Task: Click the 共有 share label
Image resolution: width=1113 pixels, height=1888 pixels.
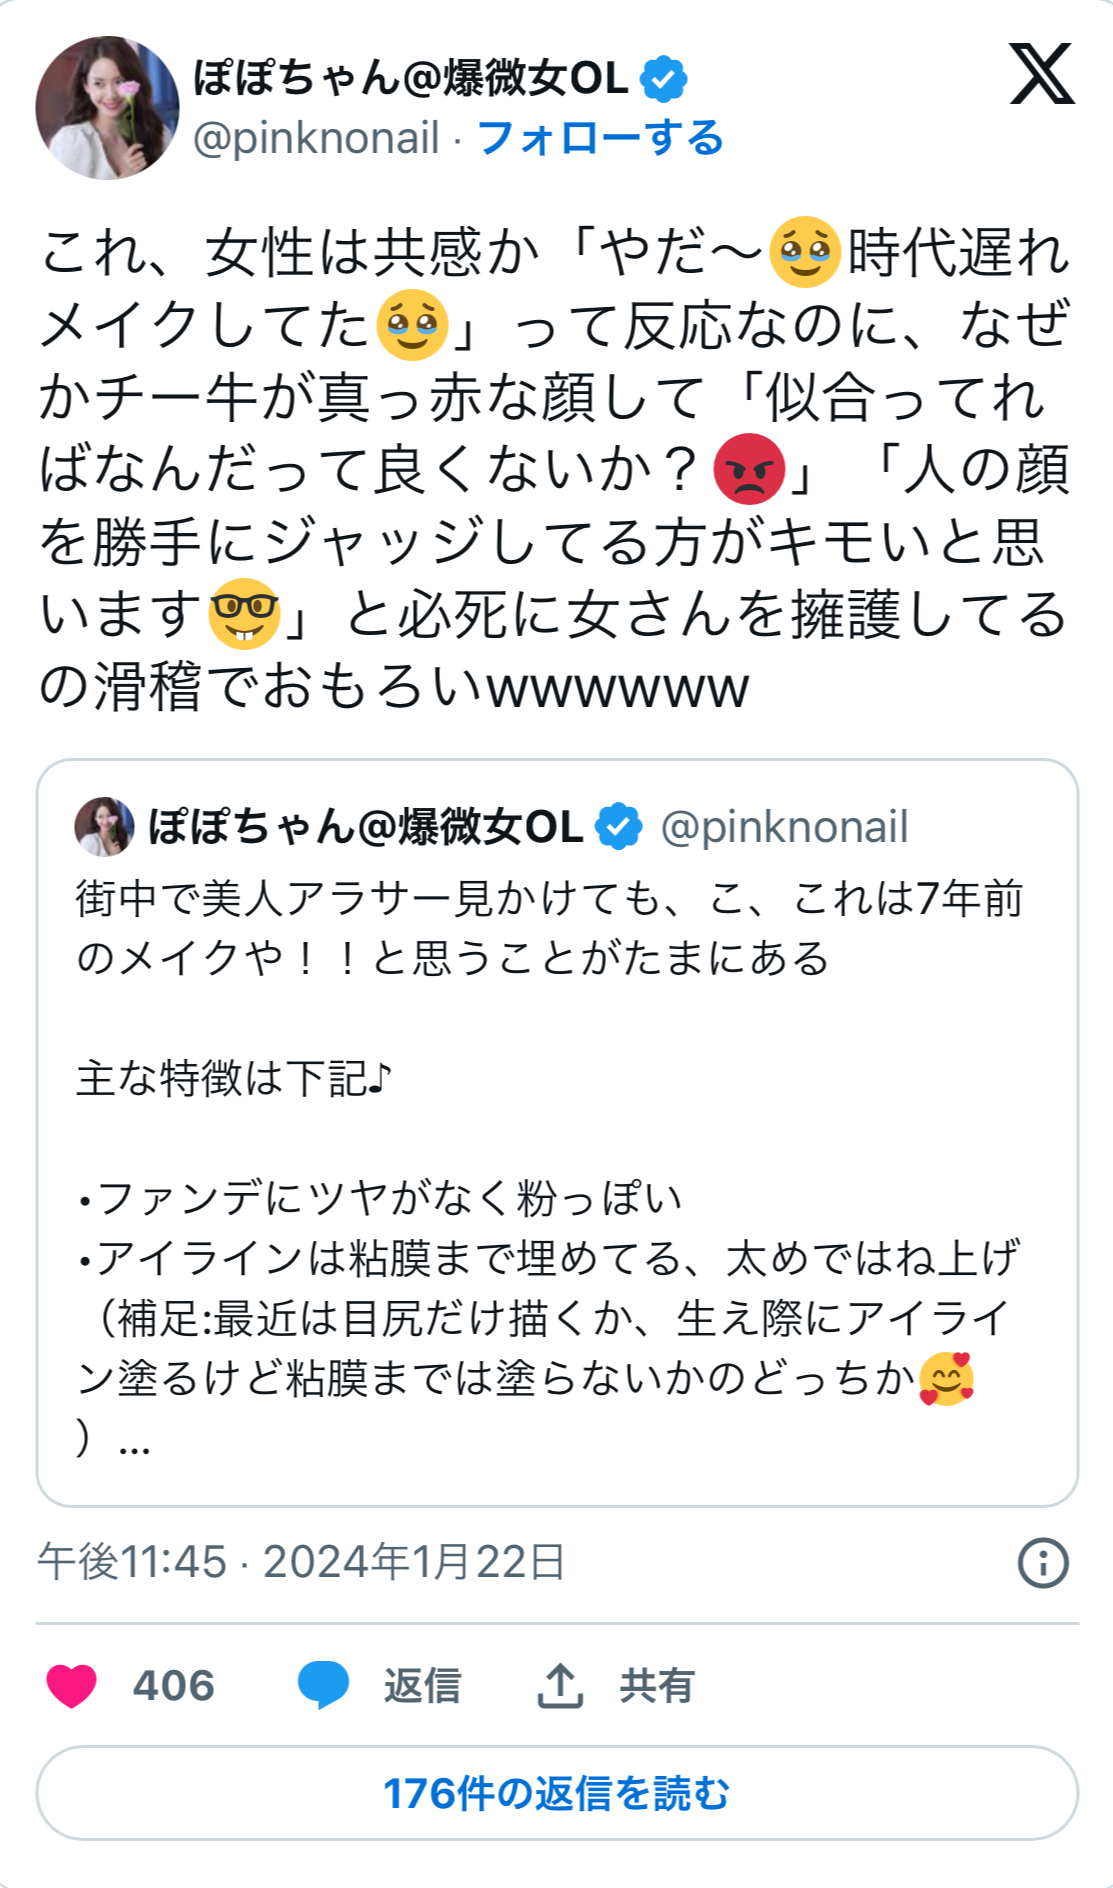Action: coord(657,1686)
